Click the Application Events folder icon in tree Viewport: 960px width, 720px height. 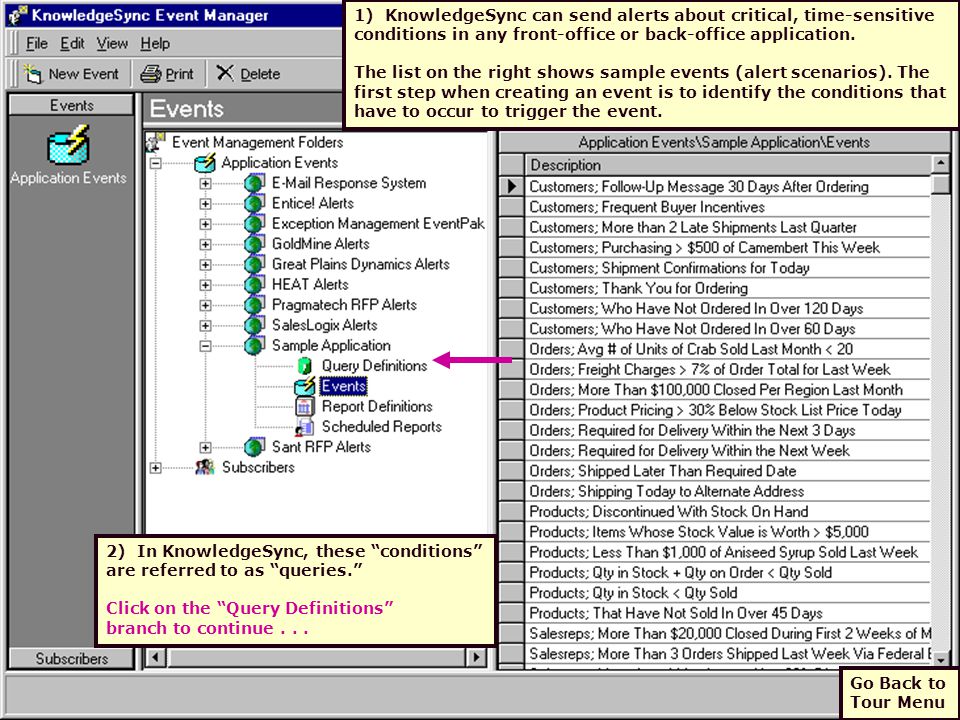pos(205,163)
